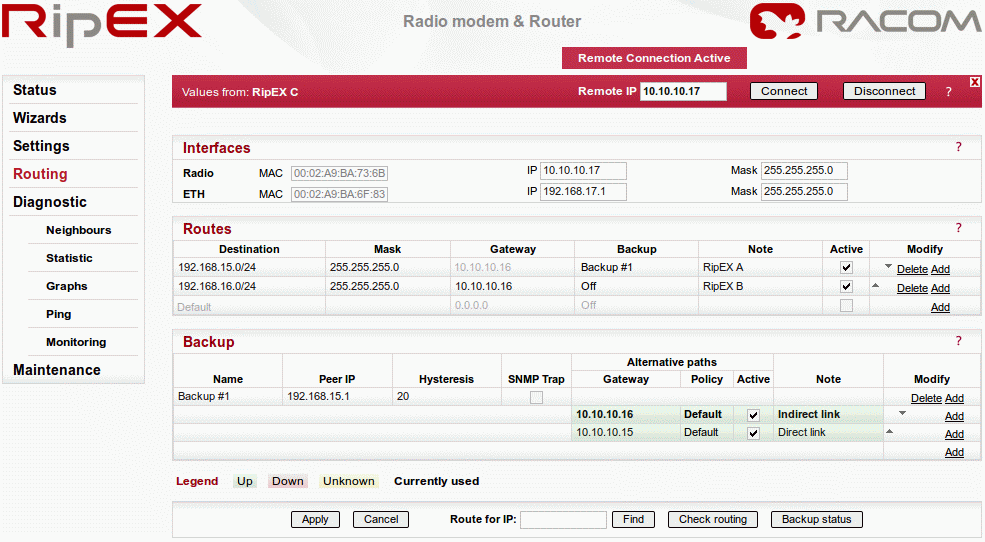The width and height of the screenshot is (985, 542).
Task: Click the Radio Mask field
Action: (804, 171)
